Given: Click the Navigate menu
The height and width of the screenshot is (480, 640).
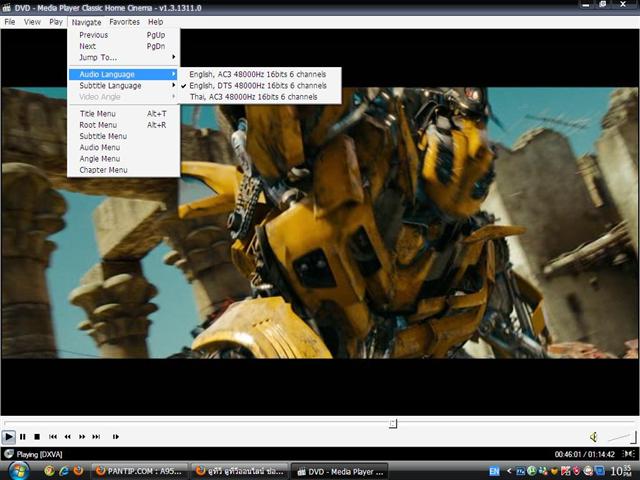Looking at the screenshot, I should click(86, 22).
